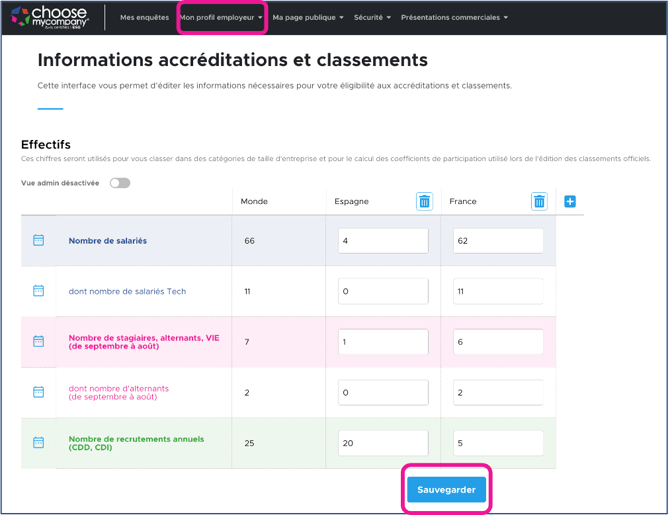The height and width of the screenshot is (515, 670).
Task: Click calendar icon beside Nombre de salariés
Action: (39, 241)
